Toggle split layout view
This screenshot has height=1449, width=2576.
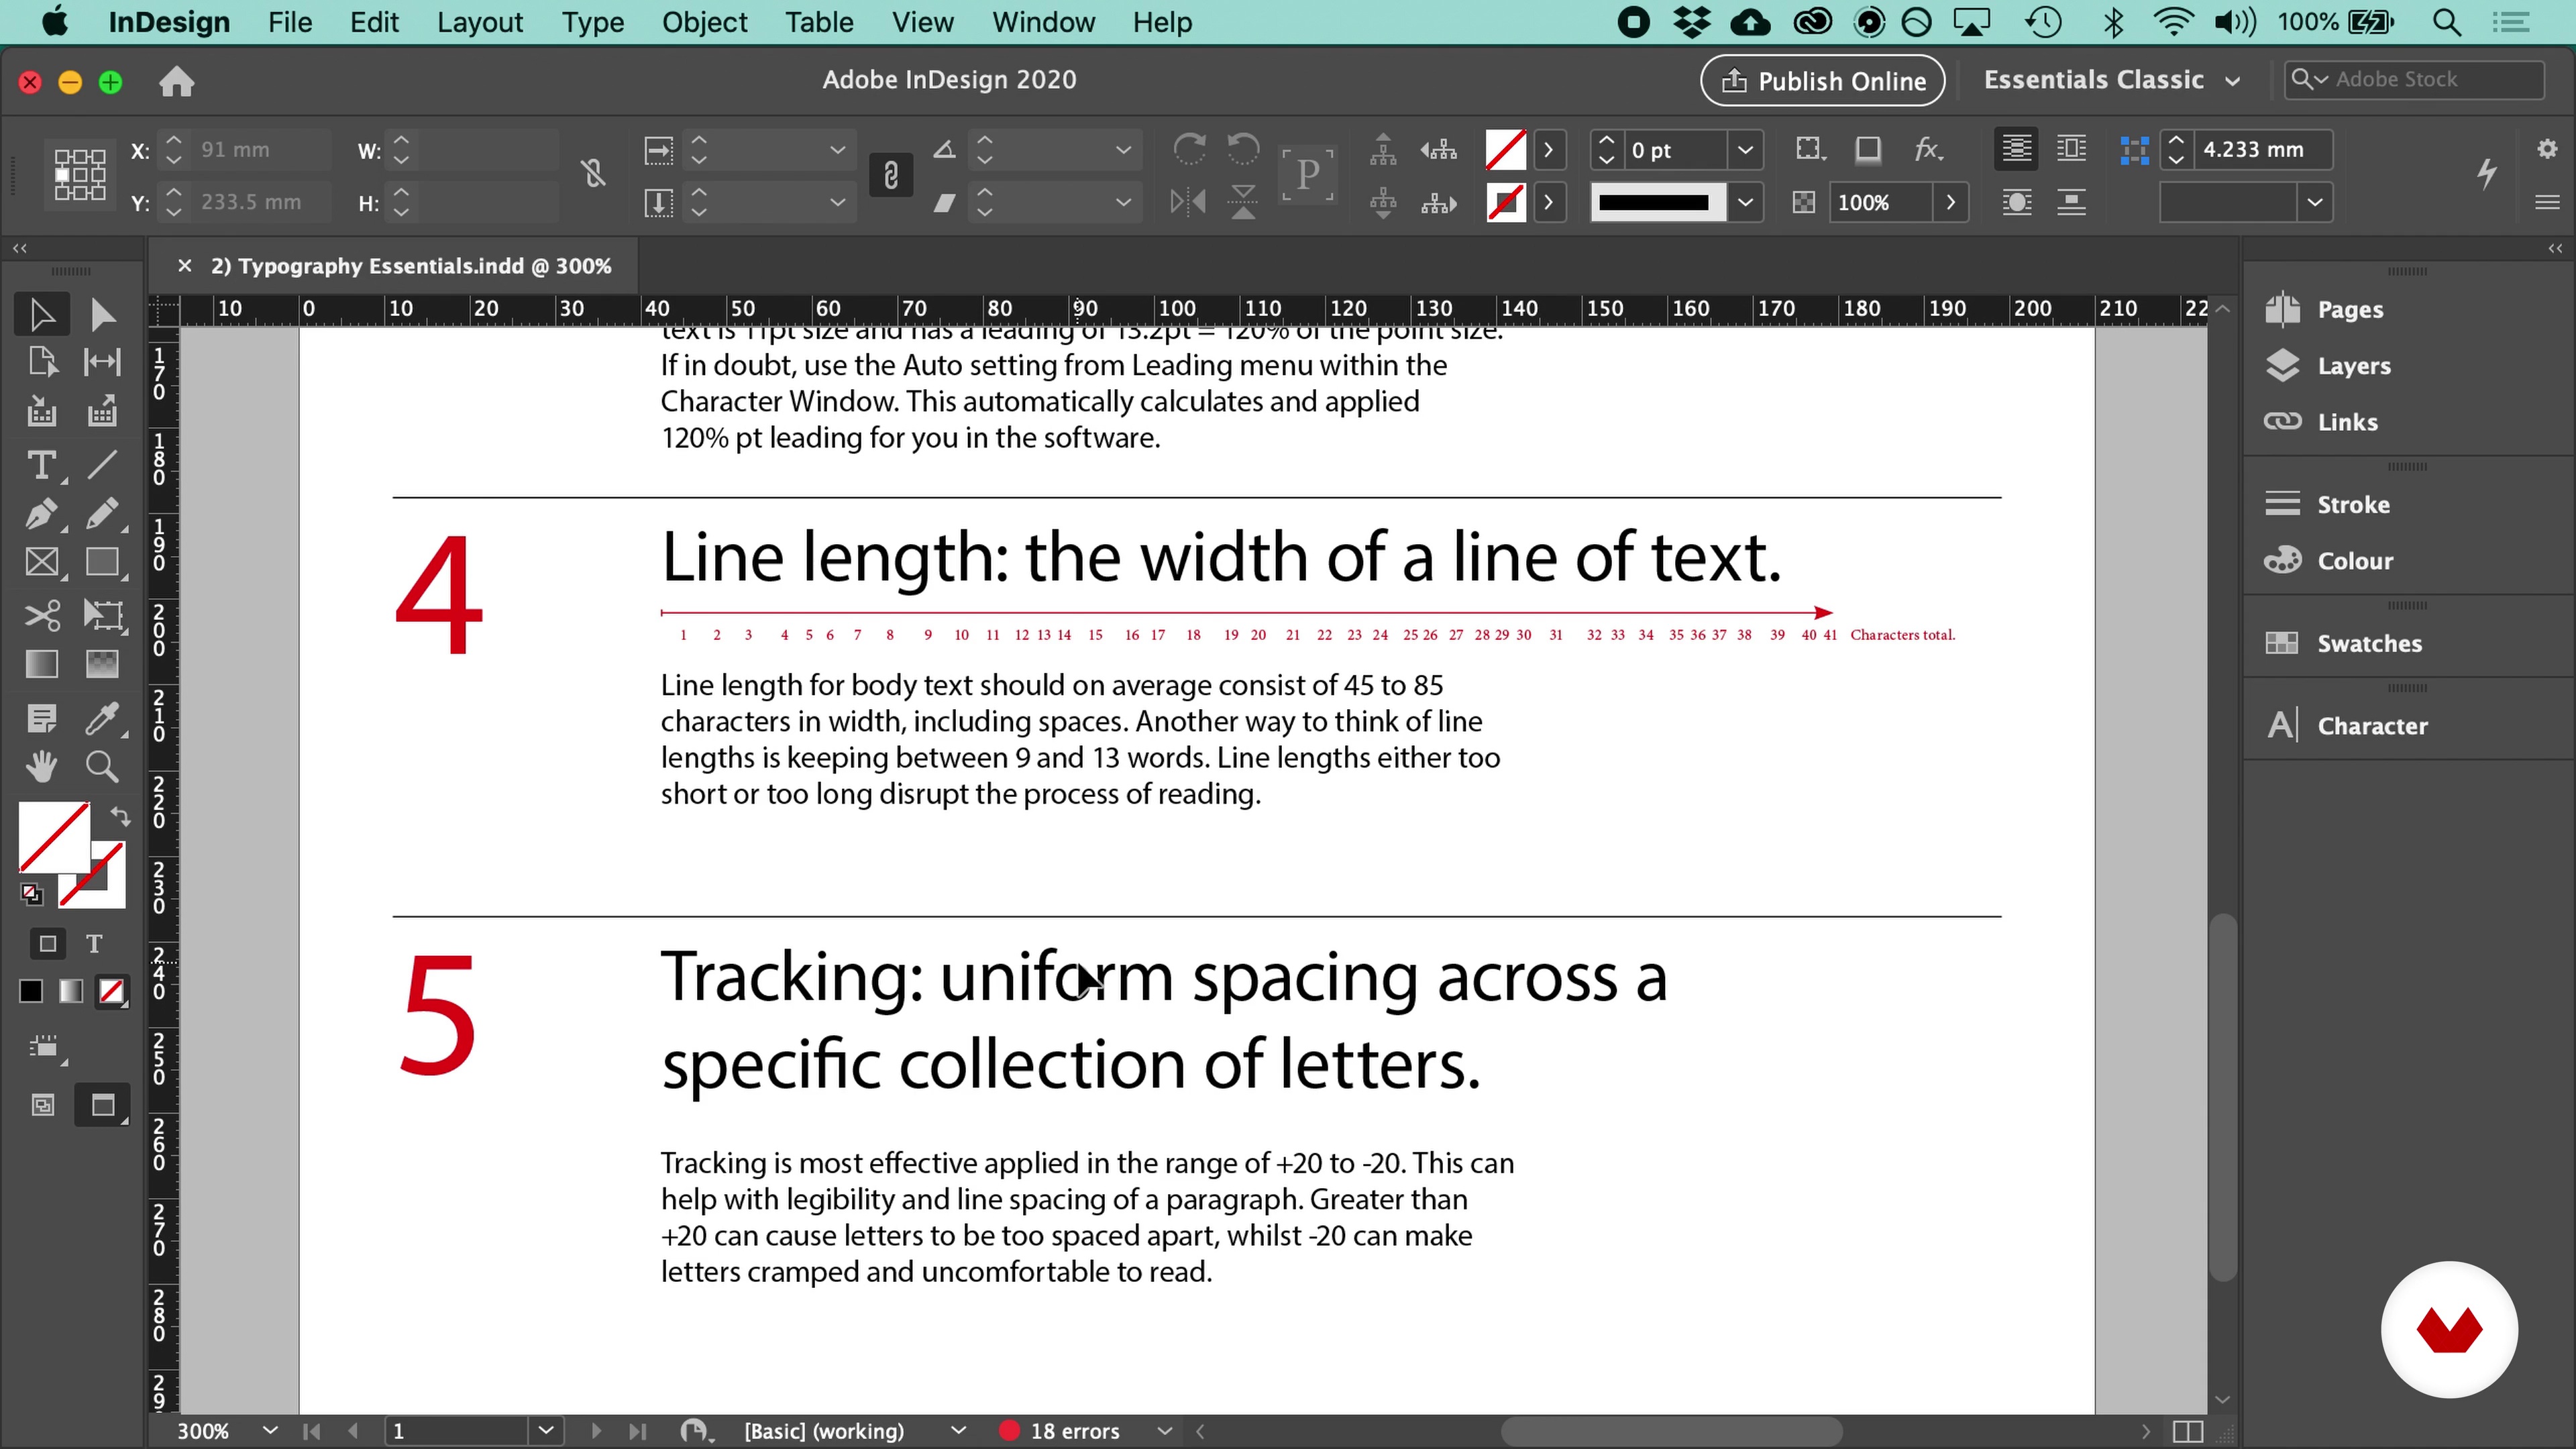coord(2188,1431)
